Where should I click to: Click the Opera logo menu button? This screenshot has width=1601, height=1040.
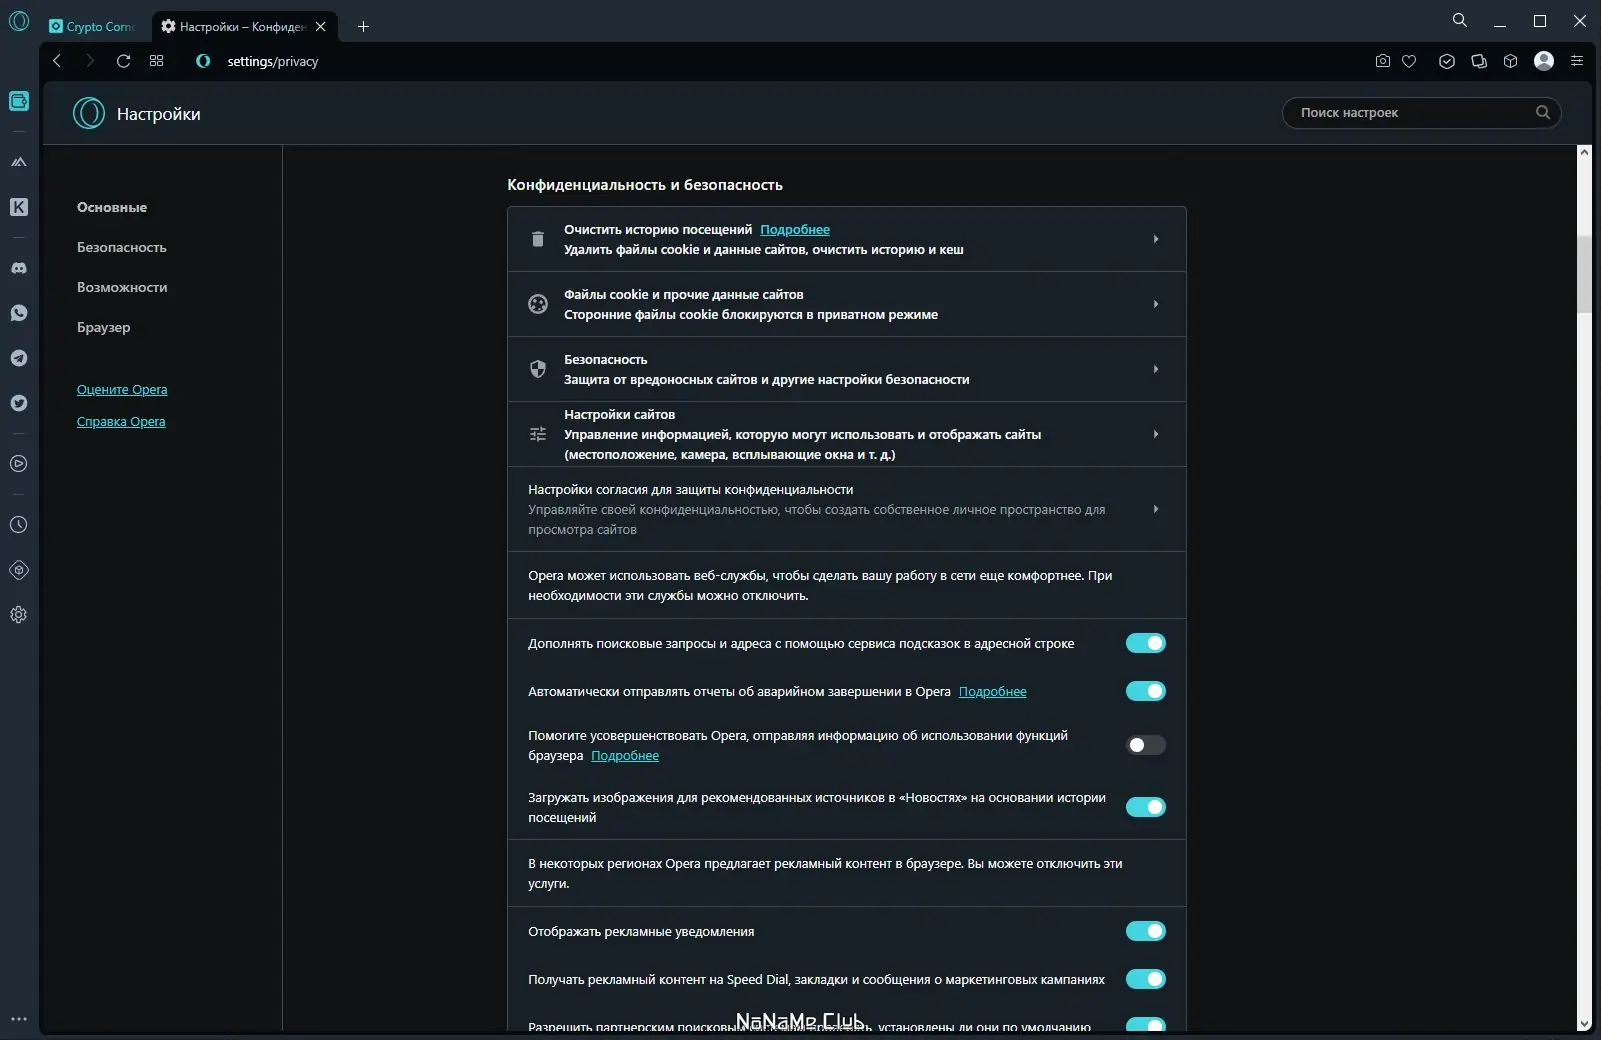pyautogui.click(x=19, y=21)
